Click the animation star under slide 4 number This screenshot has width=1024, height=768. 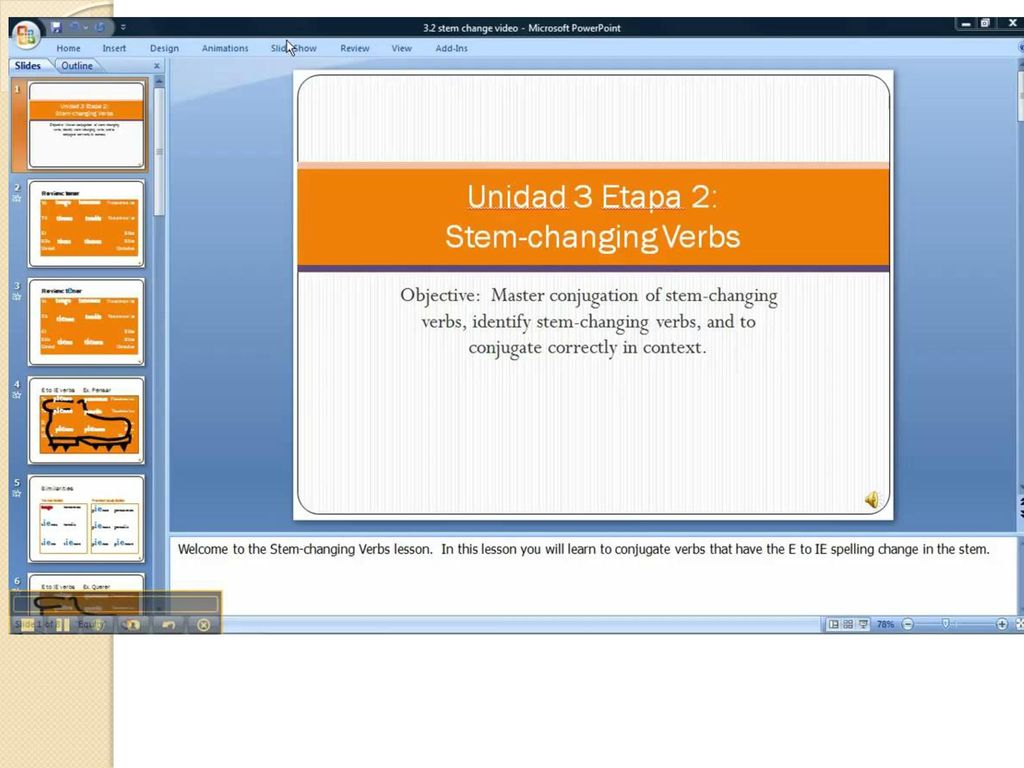pyautogui.click(x=17, y=395)
